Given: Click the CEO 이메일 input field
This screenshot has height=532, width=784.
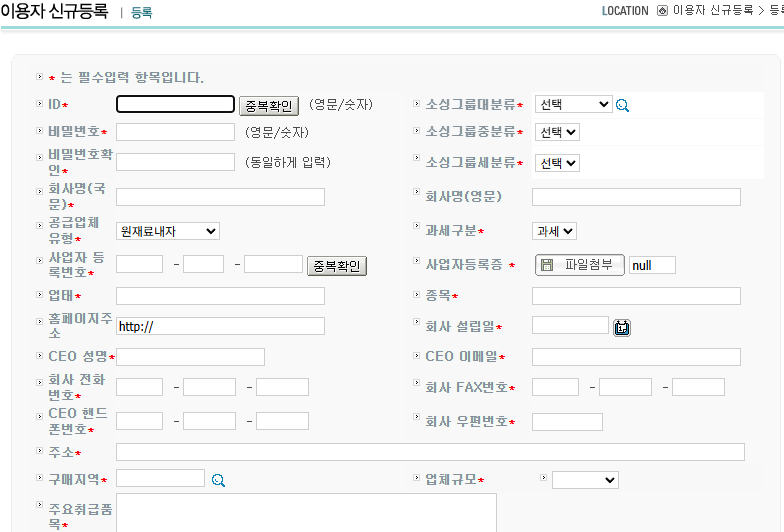Looking at the screenshot, I should point(636,357).
